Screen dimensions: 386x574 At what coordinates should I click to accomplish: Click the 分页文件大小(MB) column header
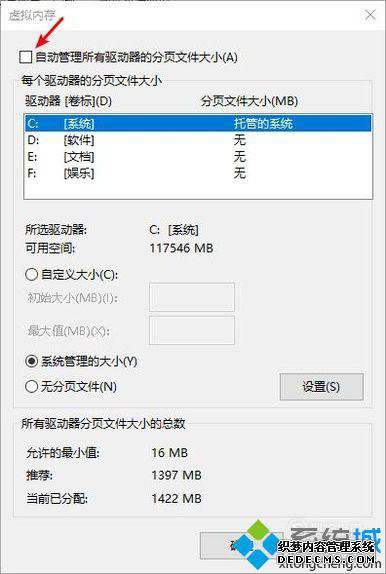click(x=249, y=101)
